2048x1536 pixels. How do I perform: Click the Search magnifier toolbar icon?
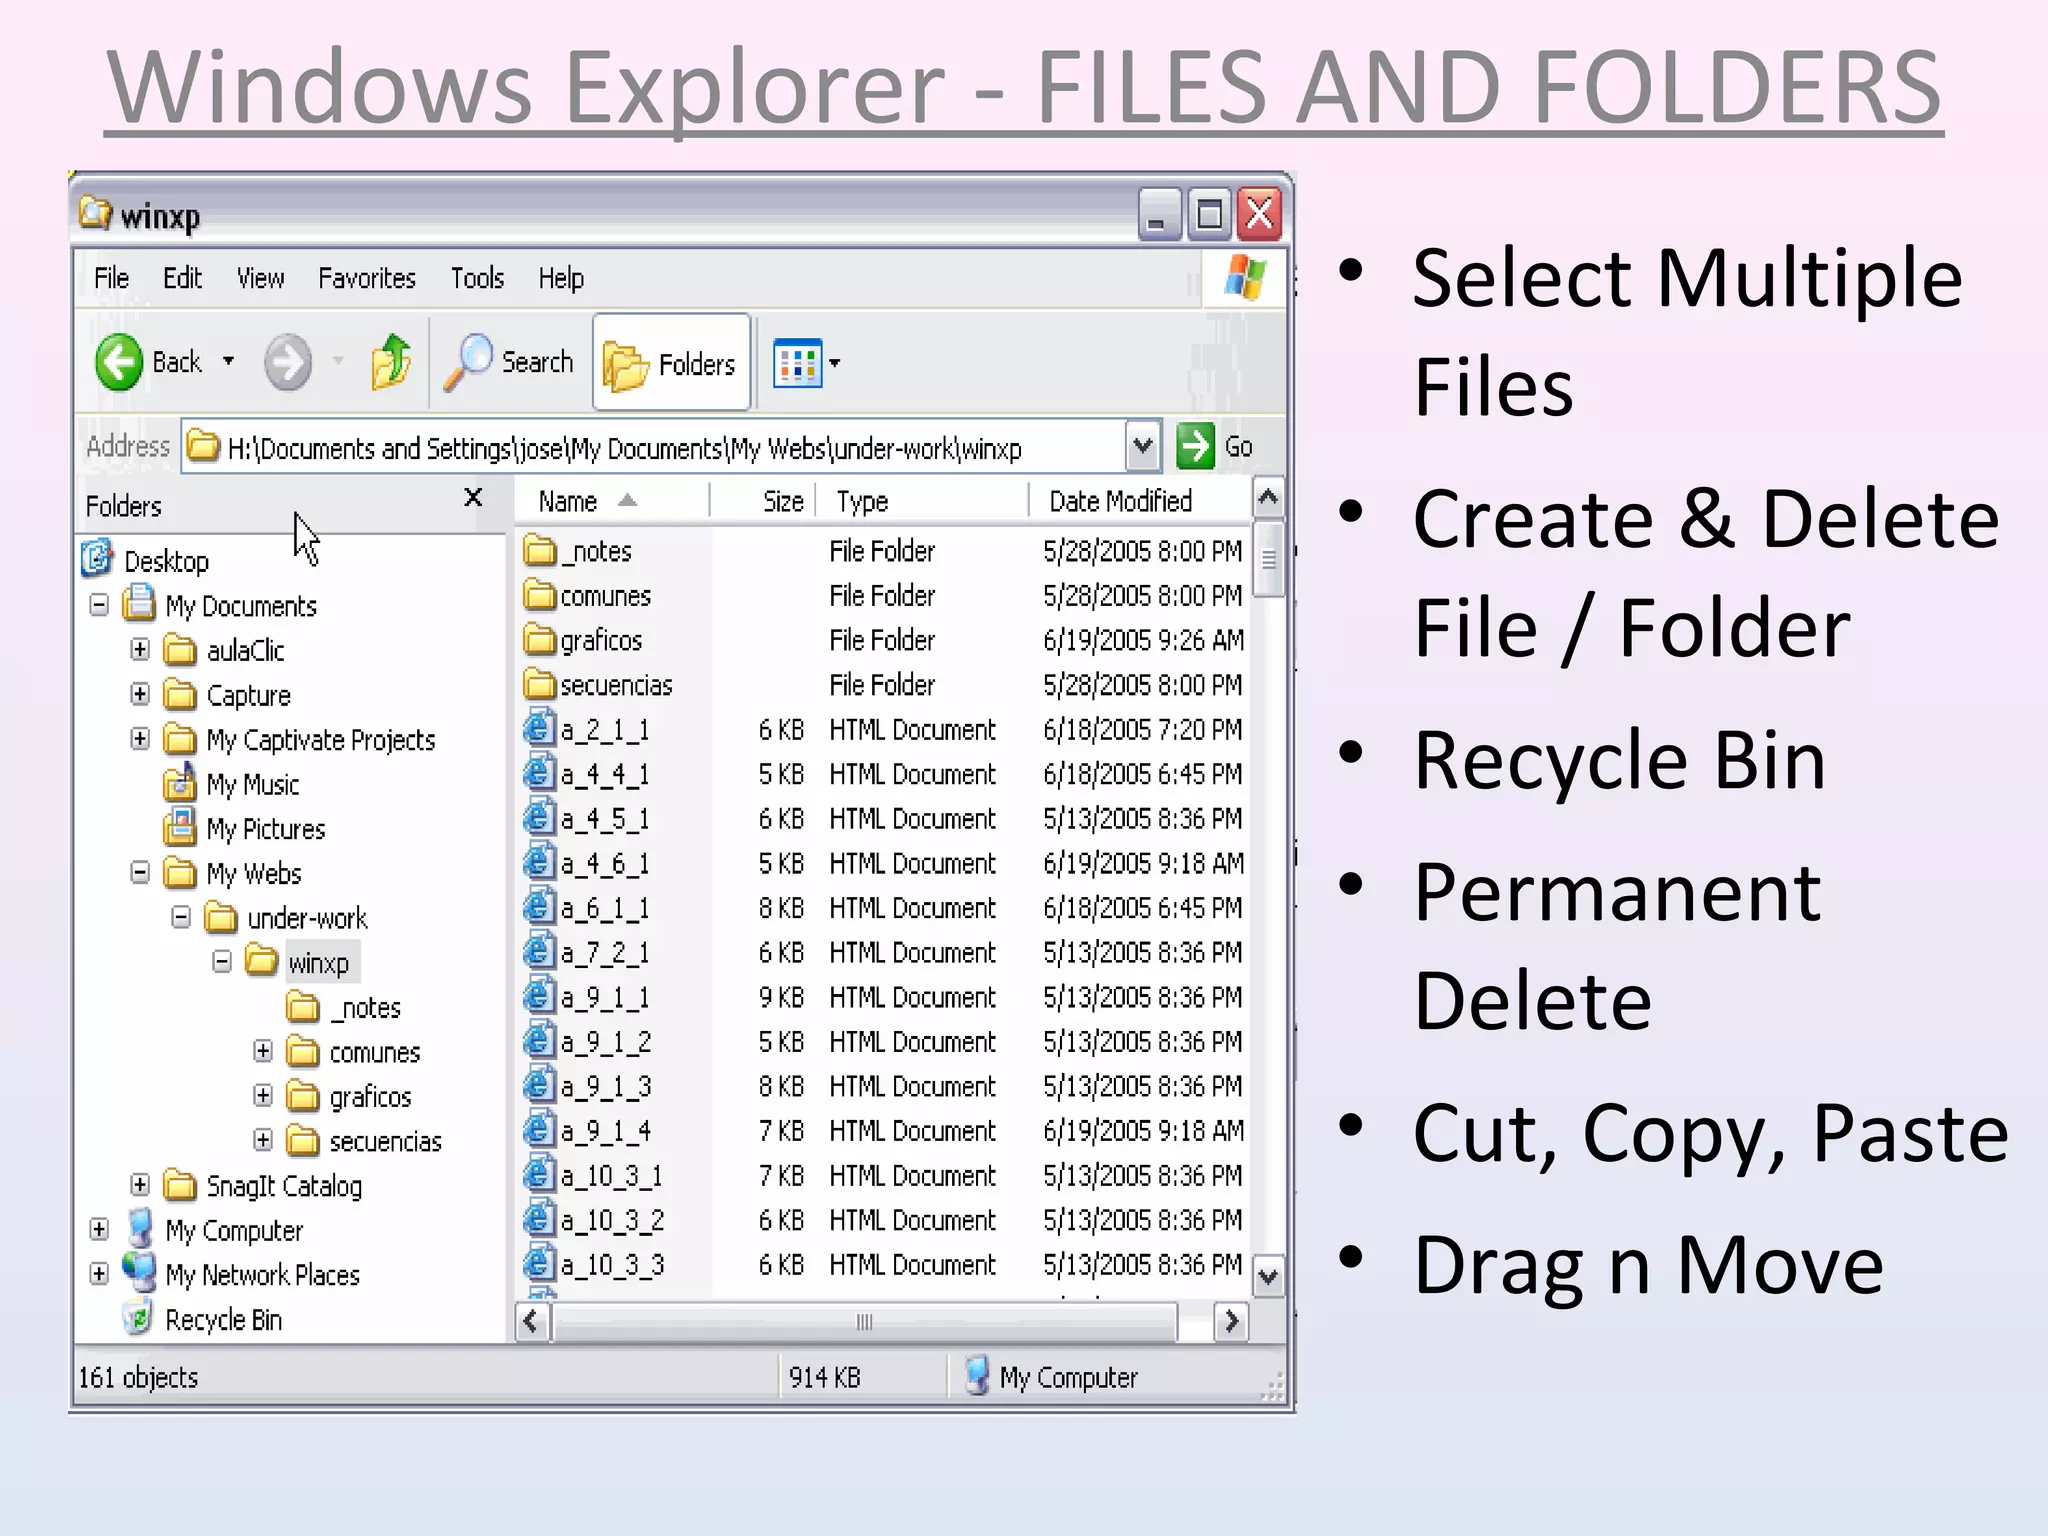[468, 362]
